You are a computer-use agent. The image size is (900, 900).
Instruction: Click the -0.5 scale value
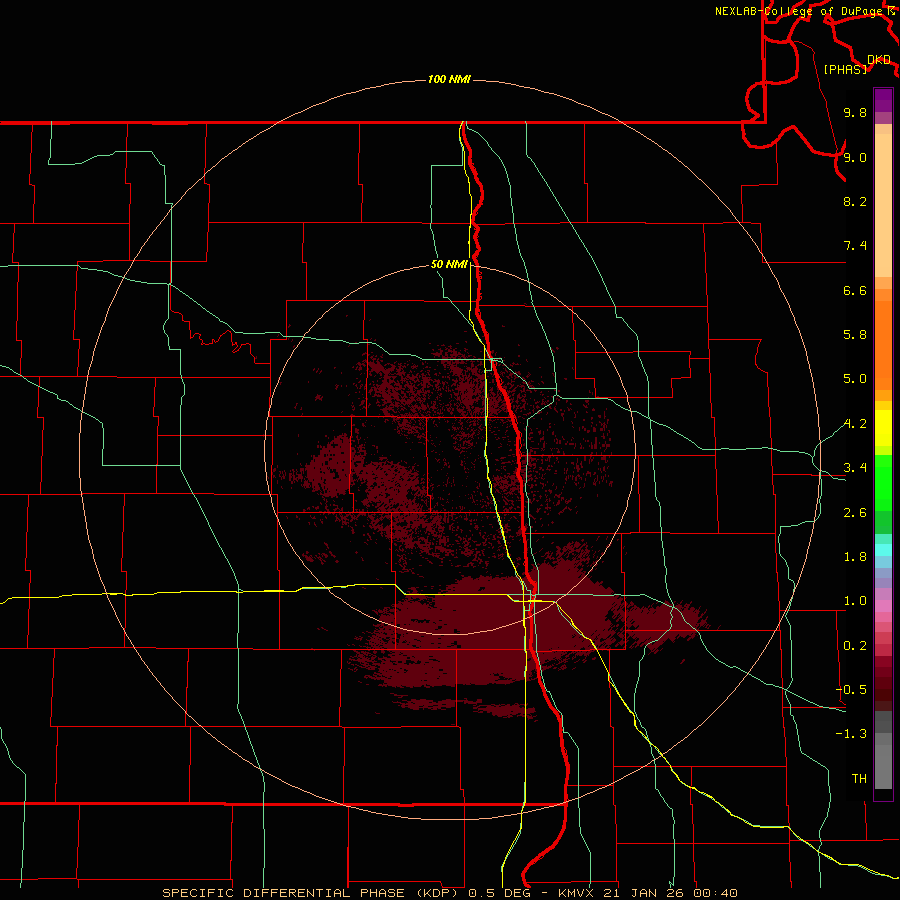coord(851,689)
